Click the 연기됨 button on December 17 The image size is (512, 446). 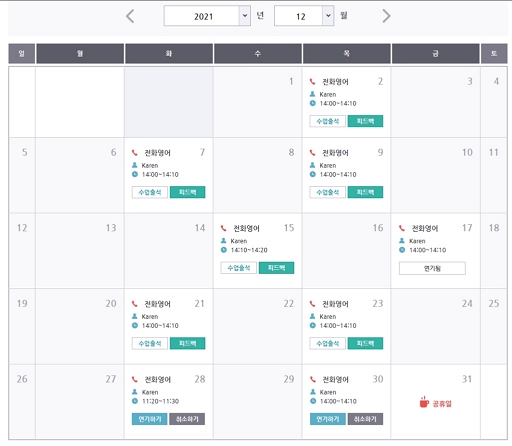coord(432,268)
